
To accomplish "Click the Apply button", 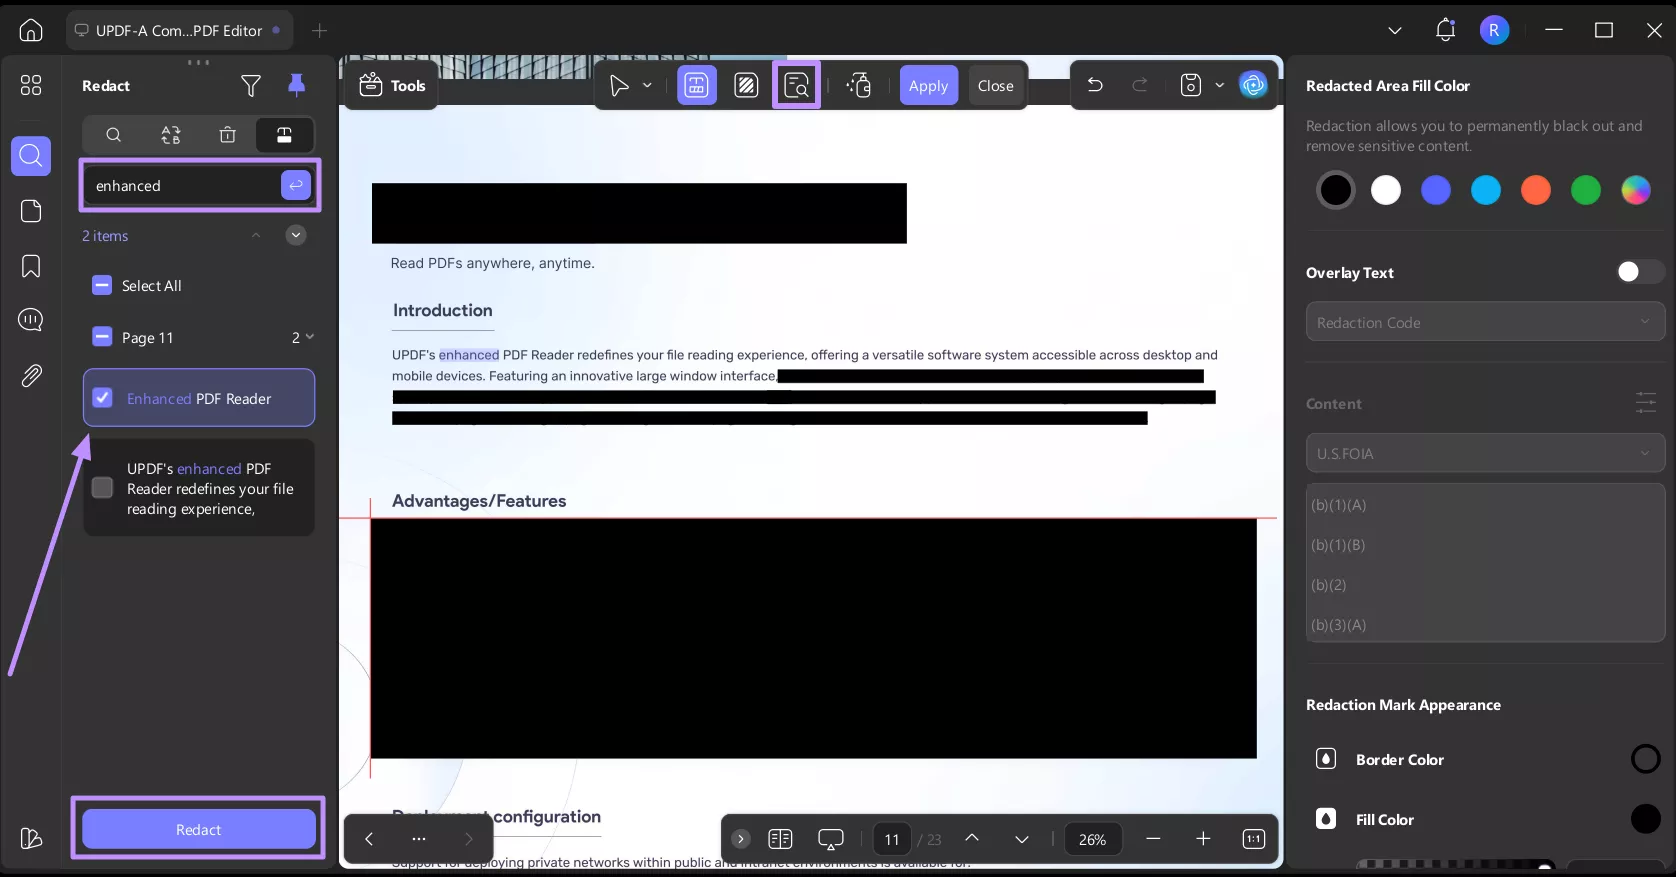I will coord(928,85).
